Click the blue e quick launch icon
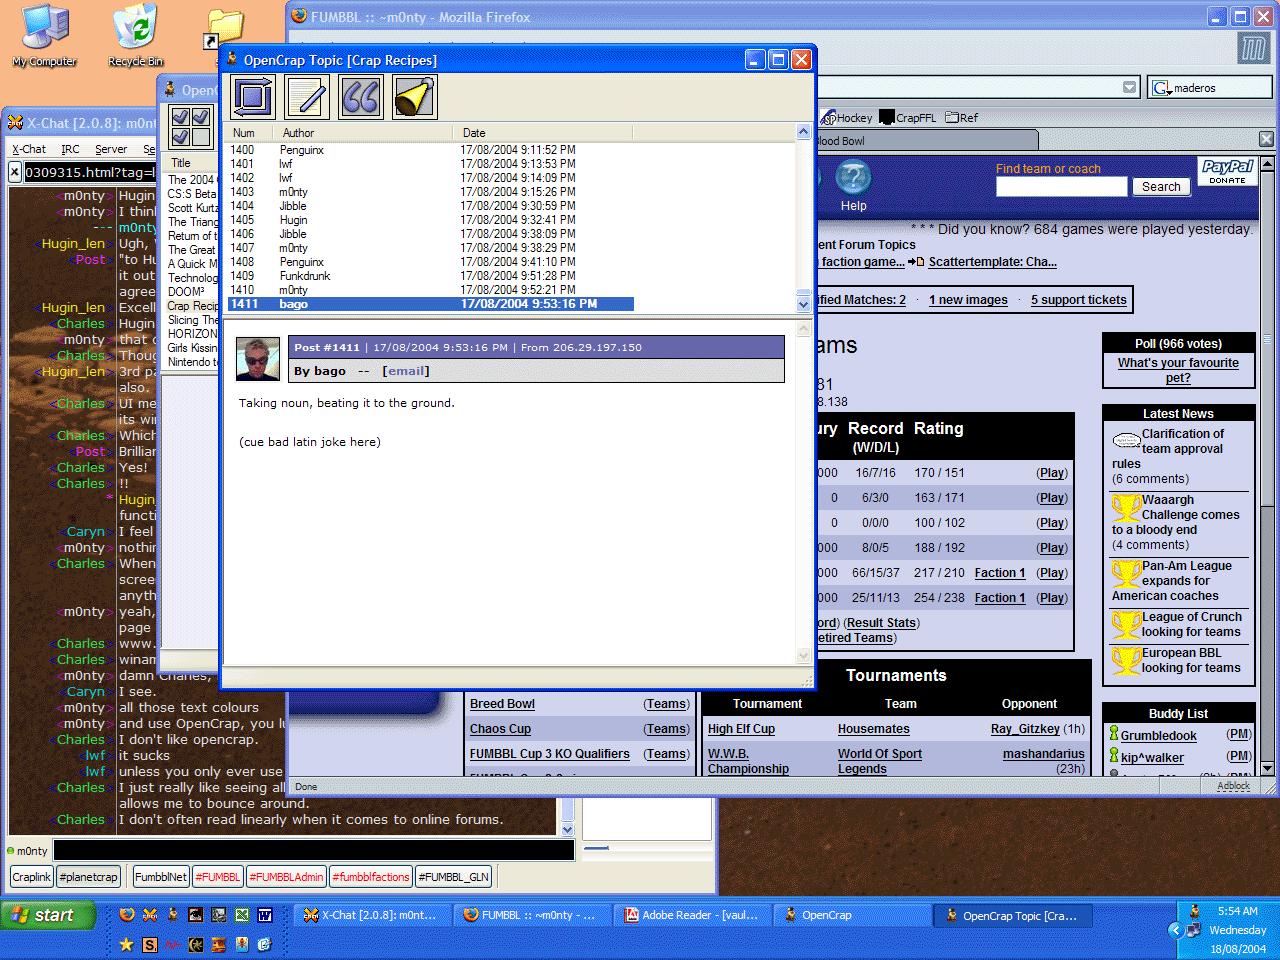Screen dimensions: 1280x960 click(265, 944)
